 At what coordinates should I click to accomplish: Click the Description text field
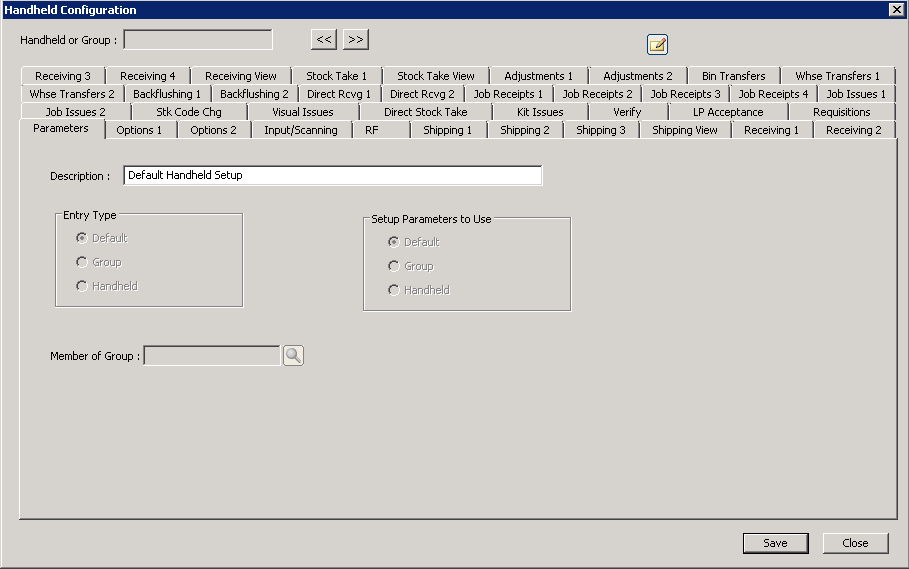pyautogui.click(x=332, y=175)
